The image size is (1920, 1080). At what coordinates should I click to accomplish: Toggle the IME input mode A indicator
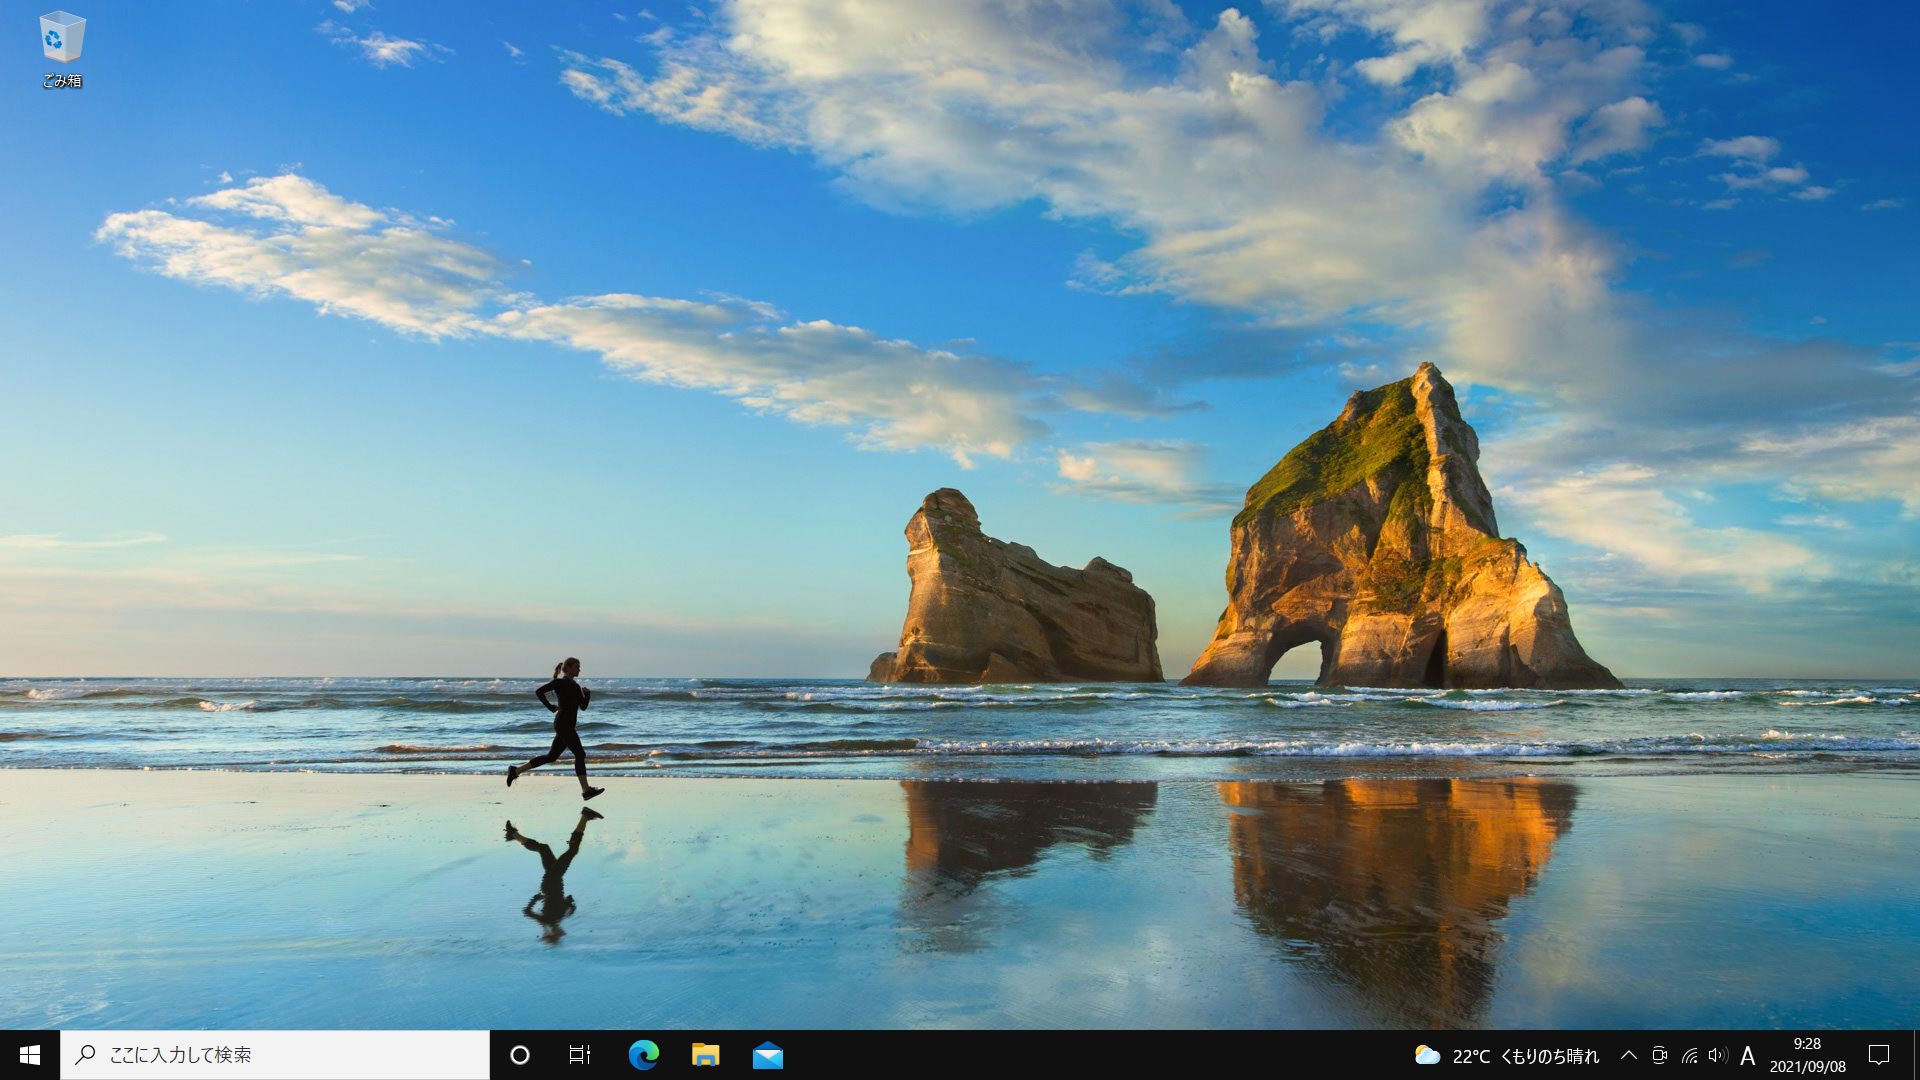click(1748, 1055)
